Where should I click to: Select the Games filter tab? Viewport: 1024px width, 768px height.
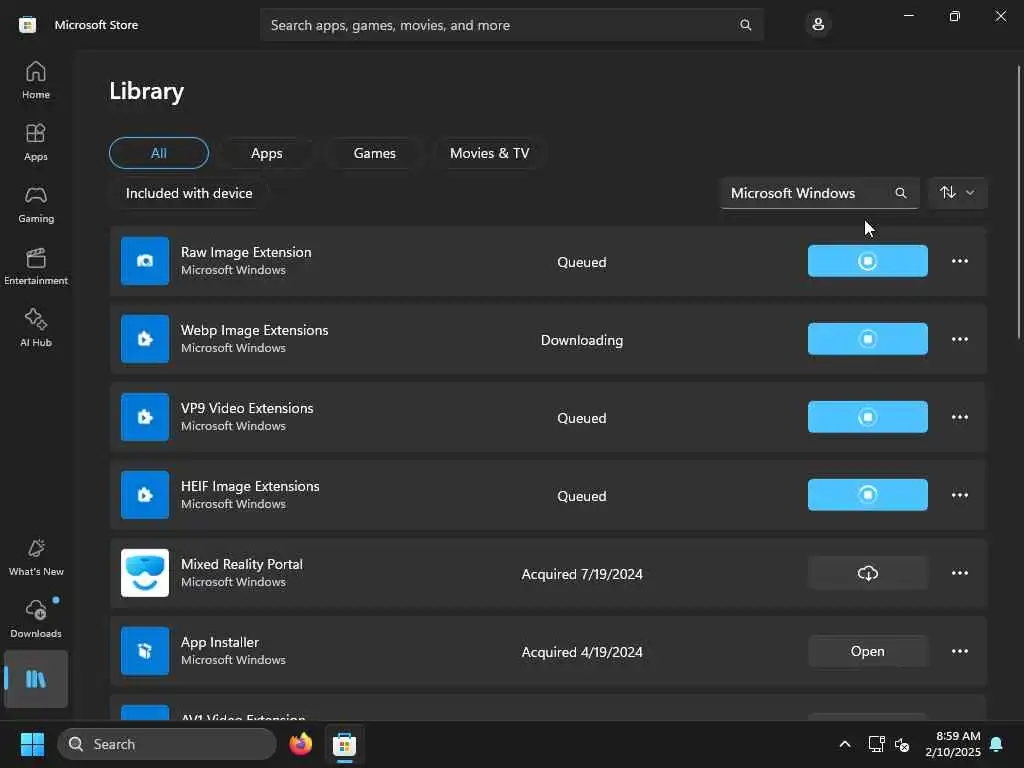(374, 153)
